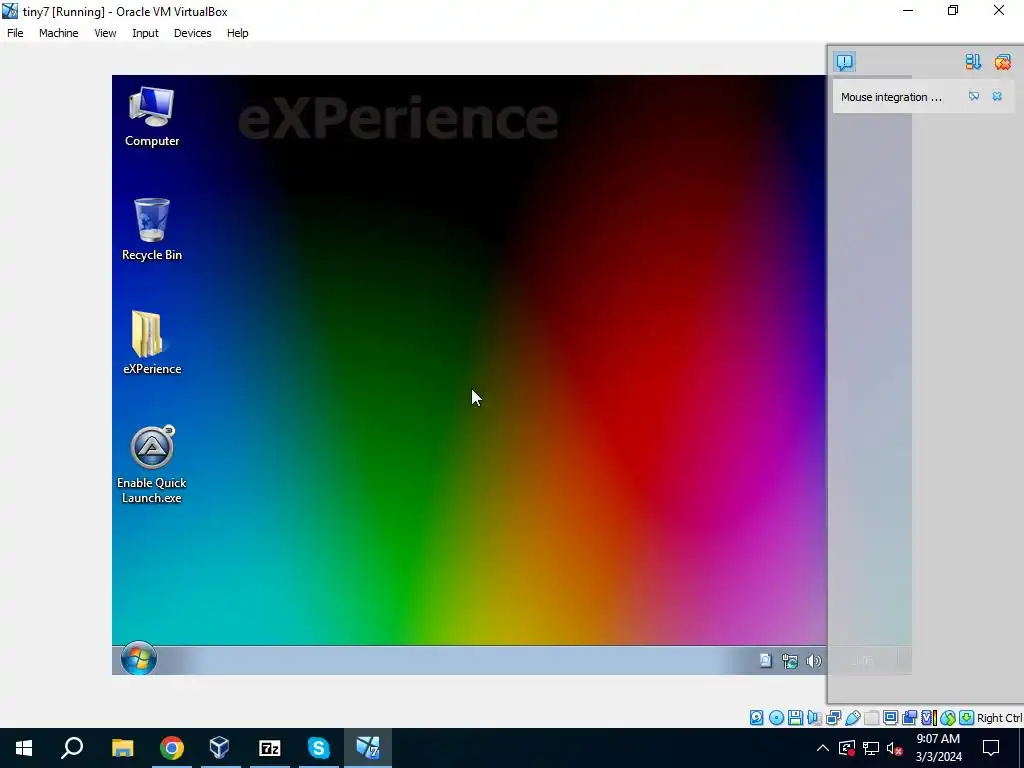The height and width of the screenshot is (768, 1024).
Task: Toggle notification ordering icon in panel
Action: (x=973, y=62)
